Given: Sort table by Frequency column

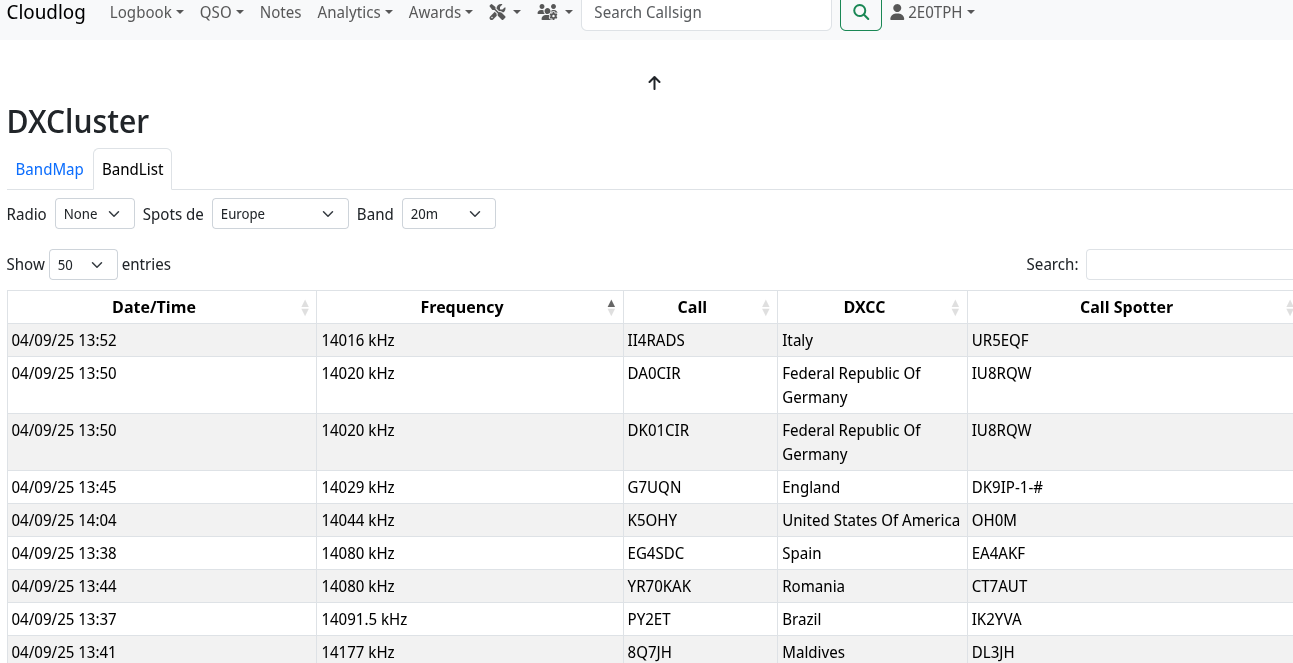Looking at the screenshot, I should click(461, 307).
